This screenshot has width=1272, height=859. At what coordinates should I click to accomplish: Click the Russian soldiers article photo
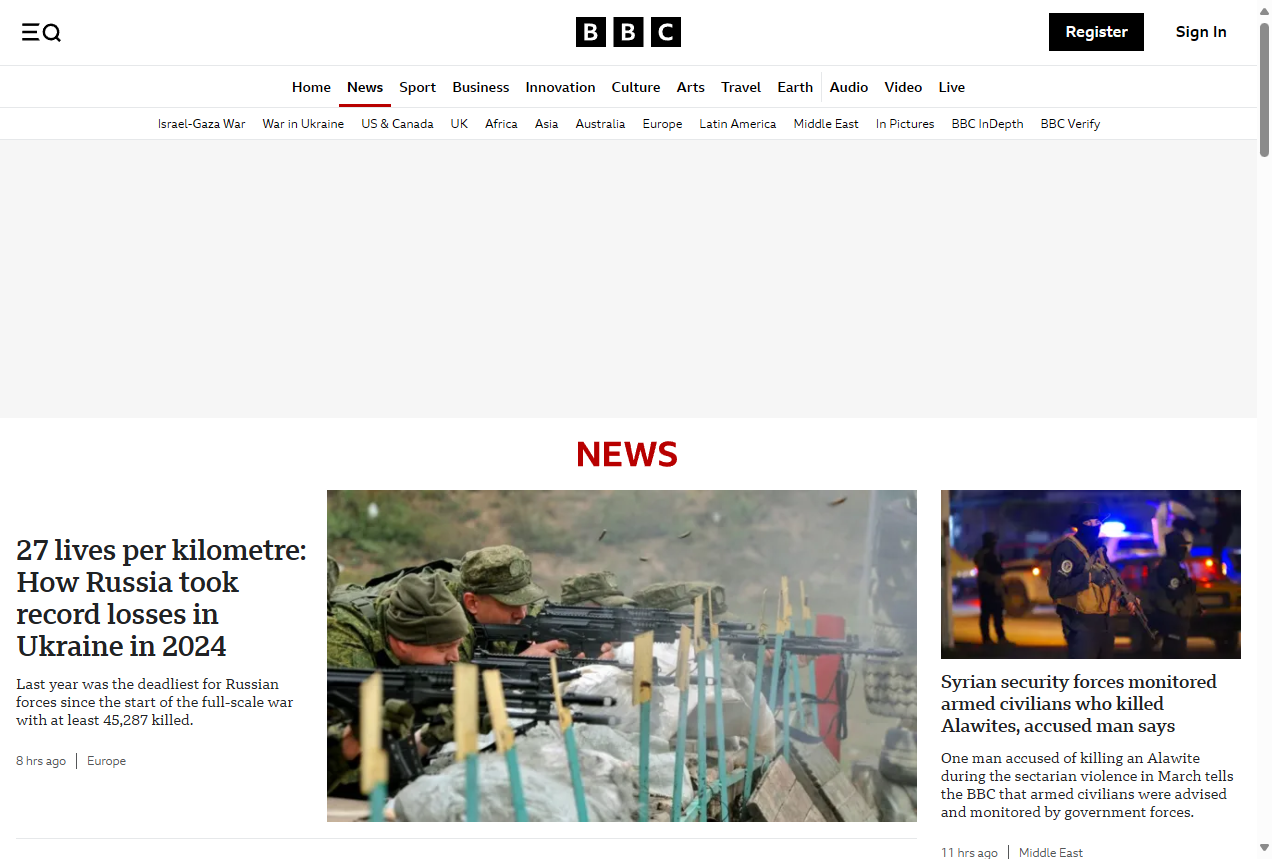click(x=621, y=655)
